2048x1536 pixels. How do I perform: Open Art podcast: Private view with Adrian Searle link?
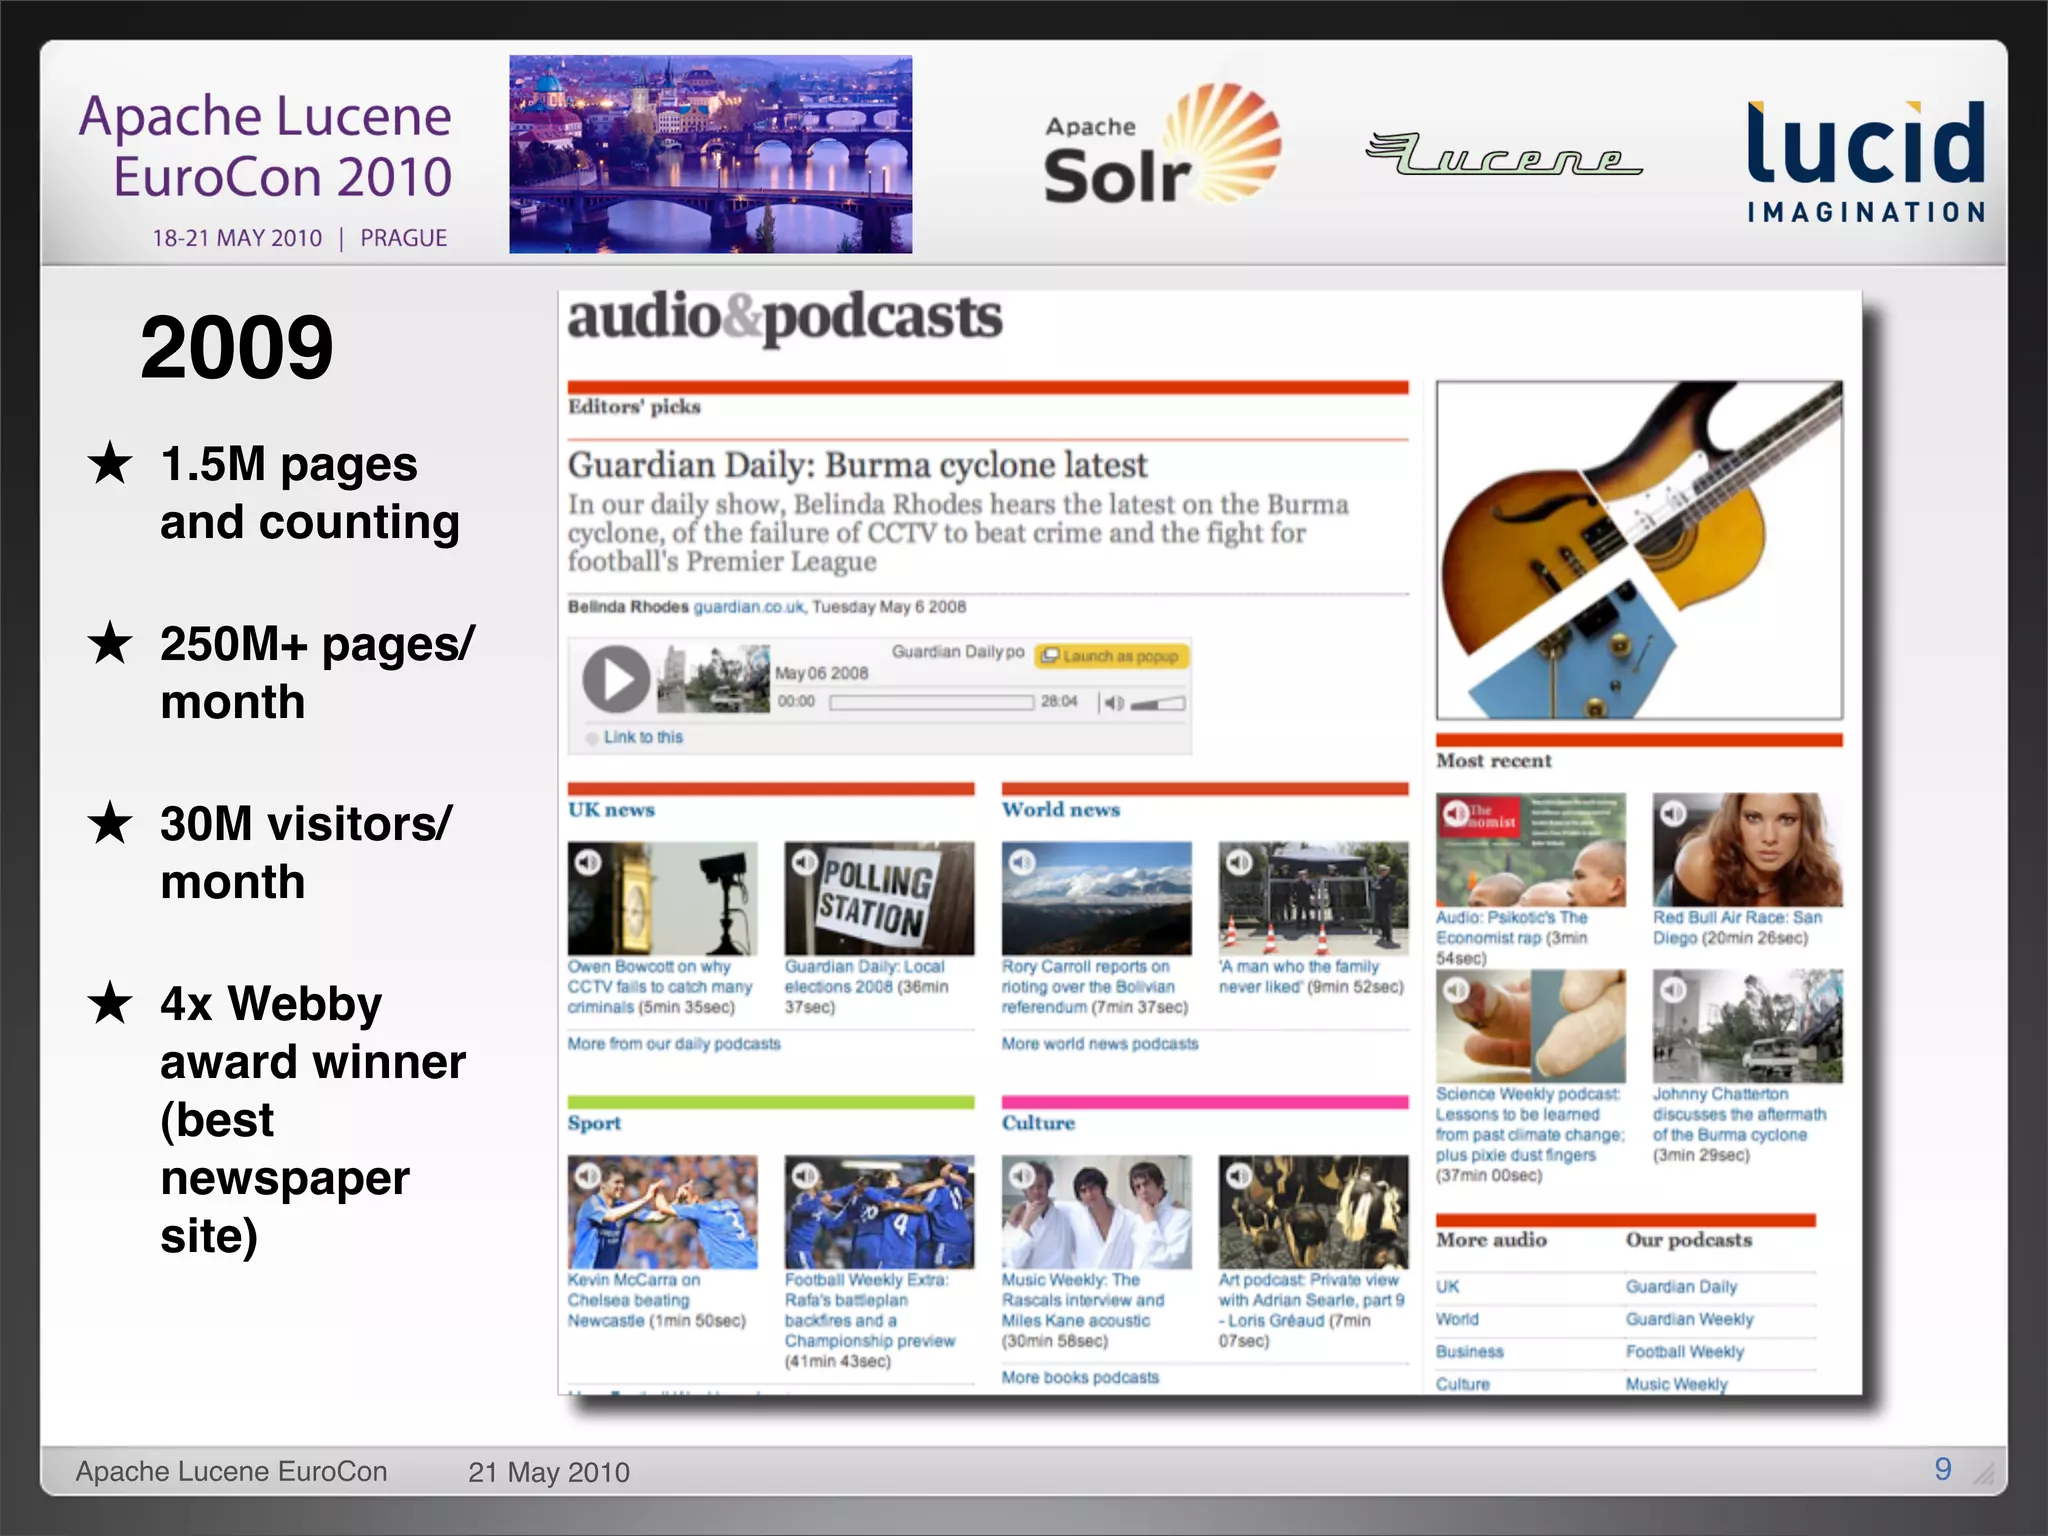(x=1311, y=1310)
